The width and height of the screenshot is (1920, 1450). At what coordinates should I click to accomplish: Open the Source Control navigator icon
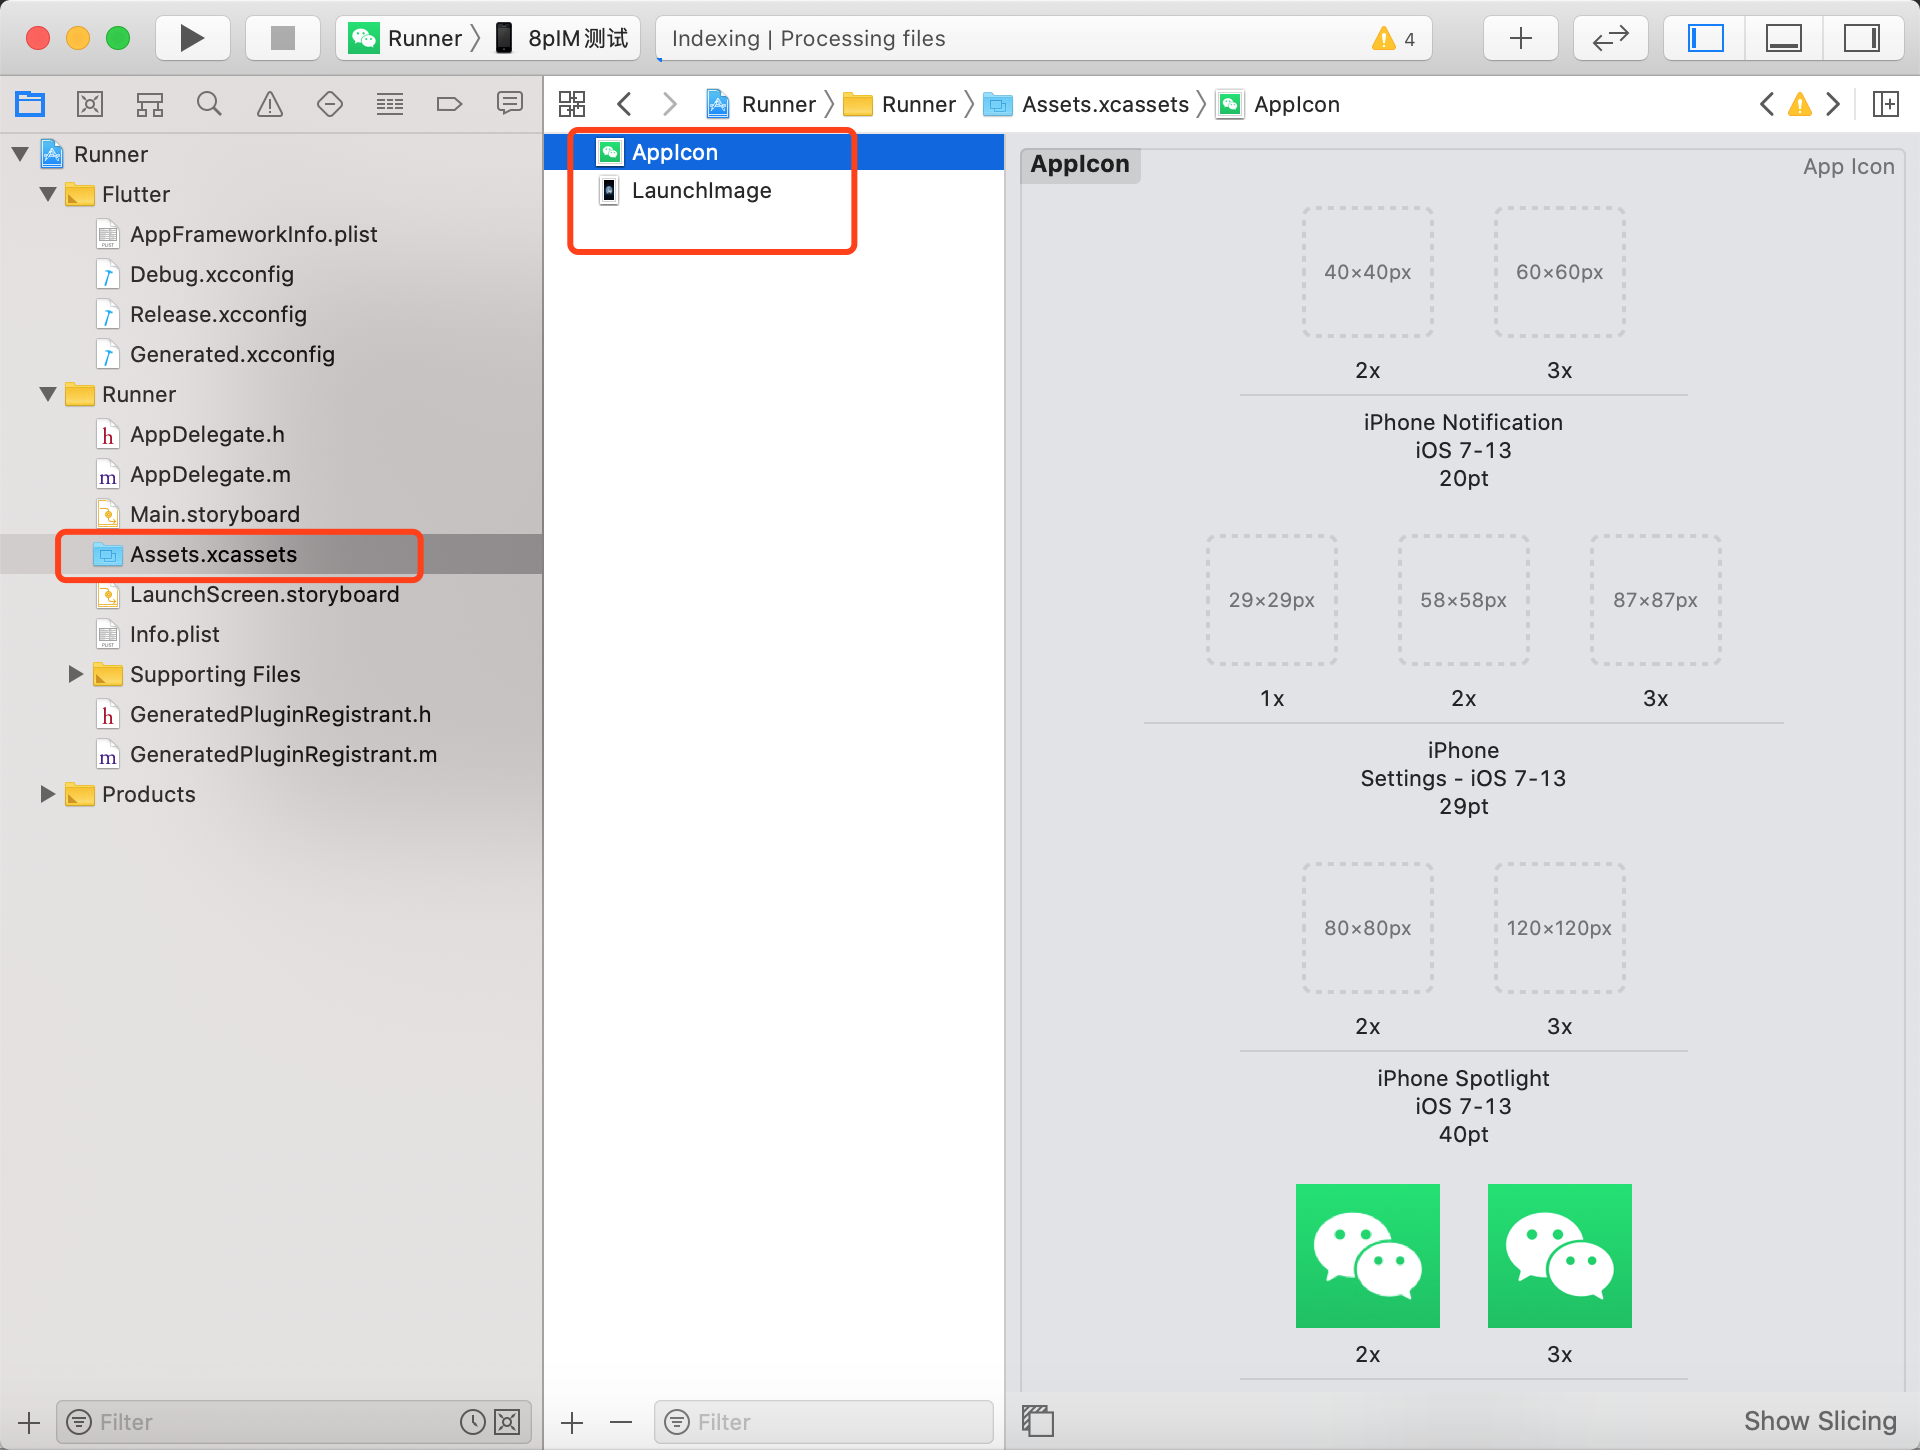[90, 104]
